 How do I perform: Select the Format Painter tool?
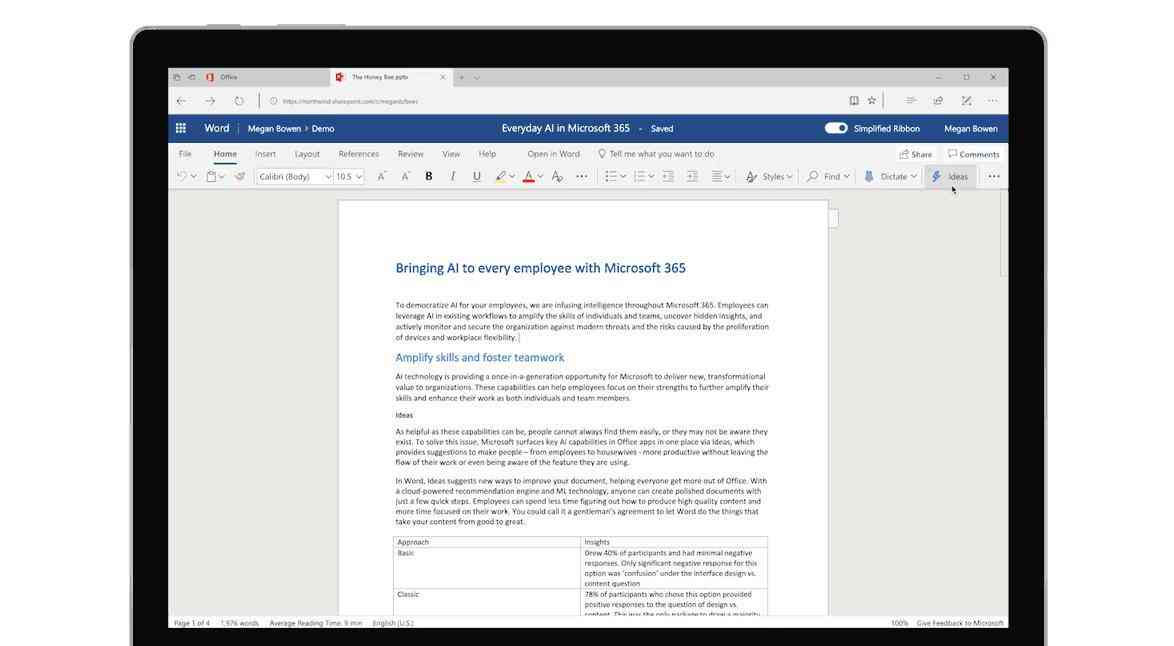pos(240,177)
